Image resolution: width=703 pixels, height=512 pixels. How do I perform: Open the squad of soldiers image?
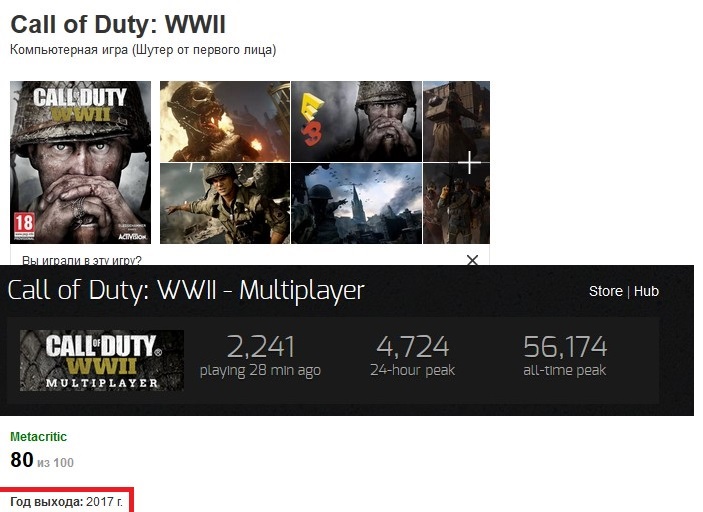coord(456,204)
